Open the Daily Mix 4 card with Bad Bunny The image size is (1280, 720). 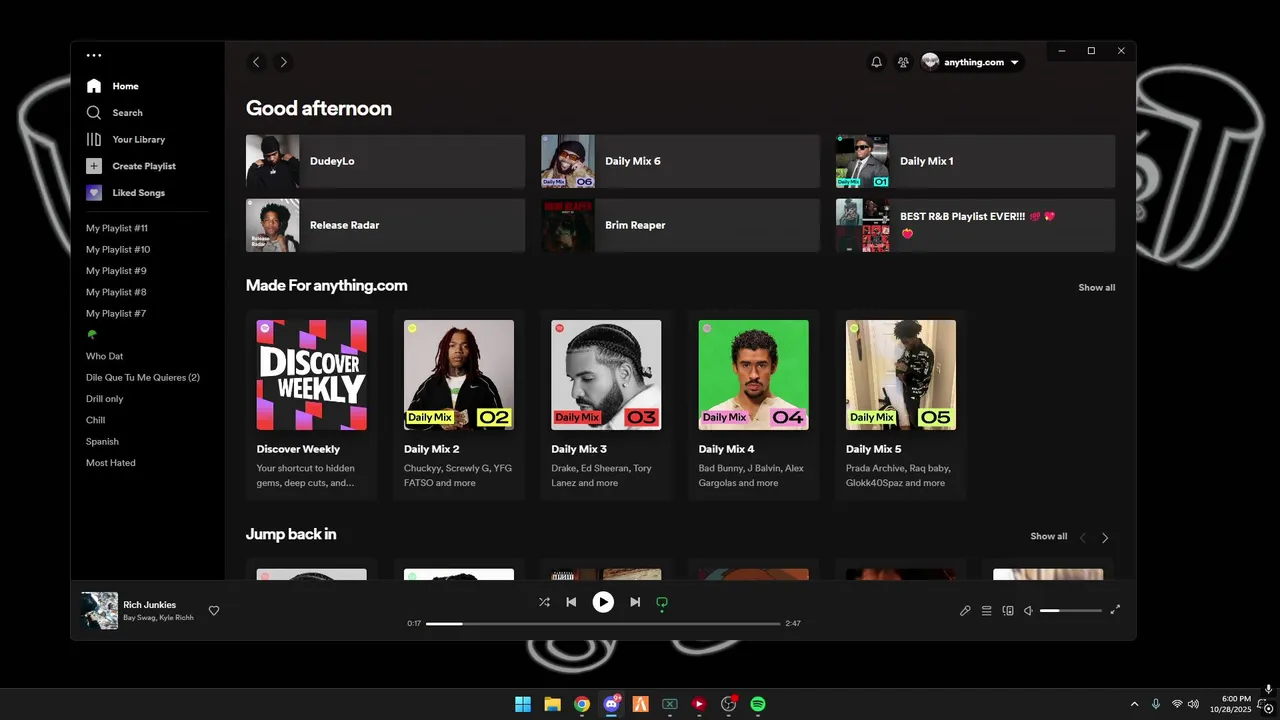tap(753, 405)
